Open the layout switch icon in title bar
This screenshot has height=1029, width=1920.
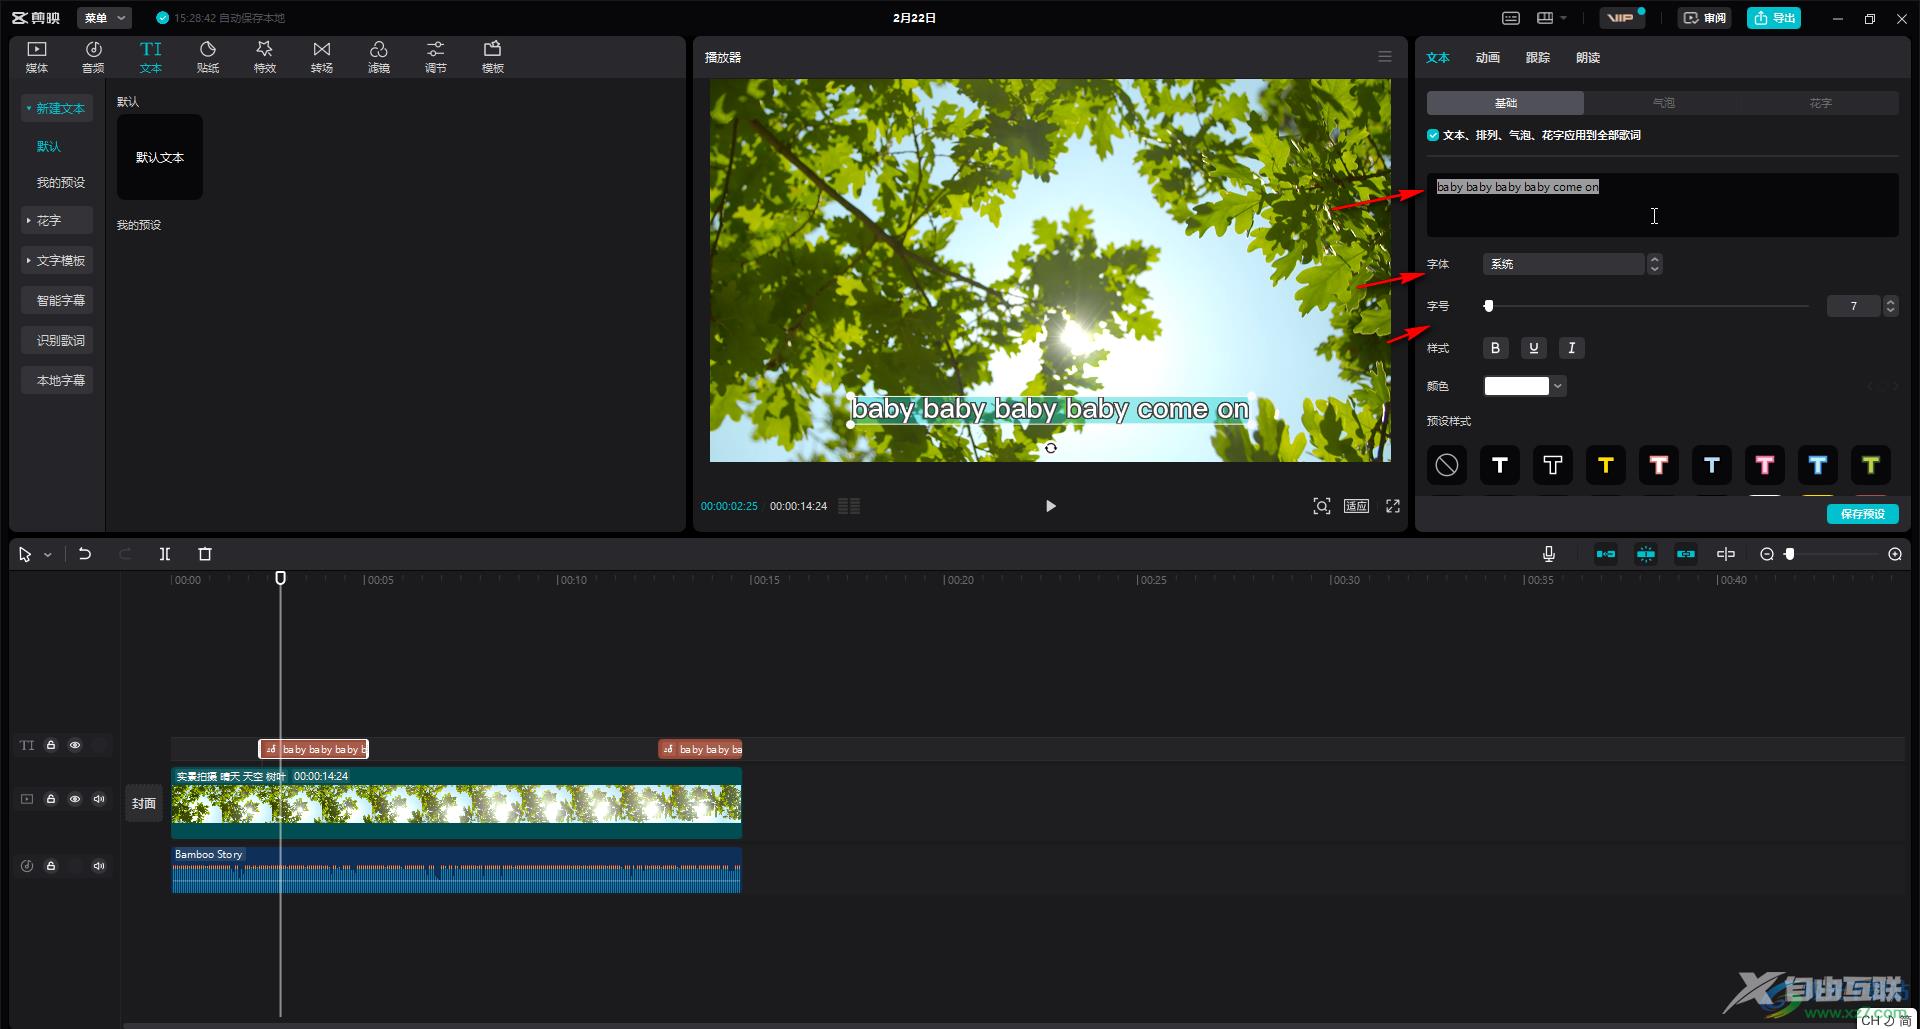click(1551, 18)
